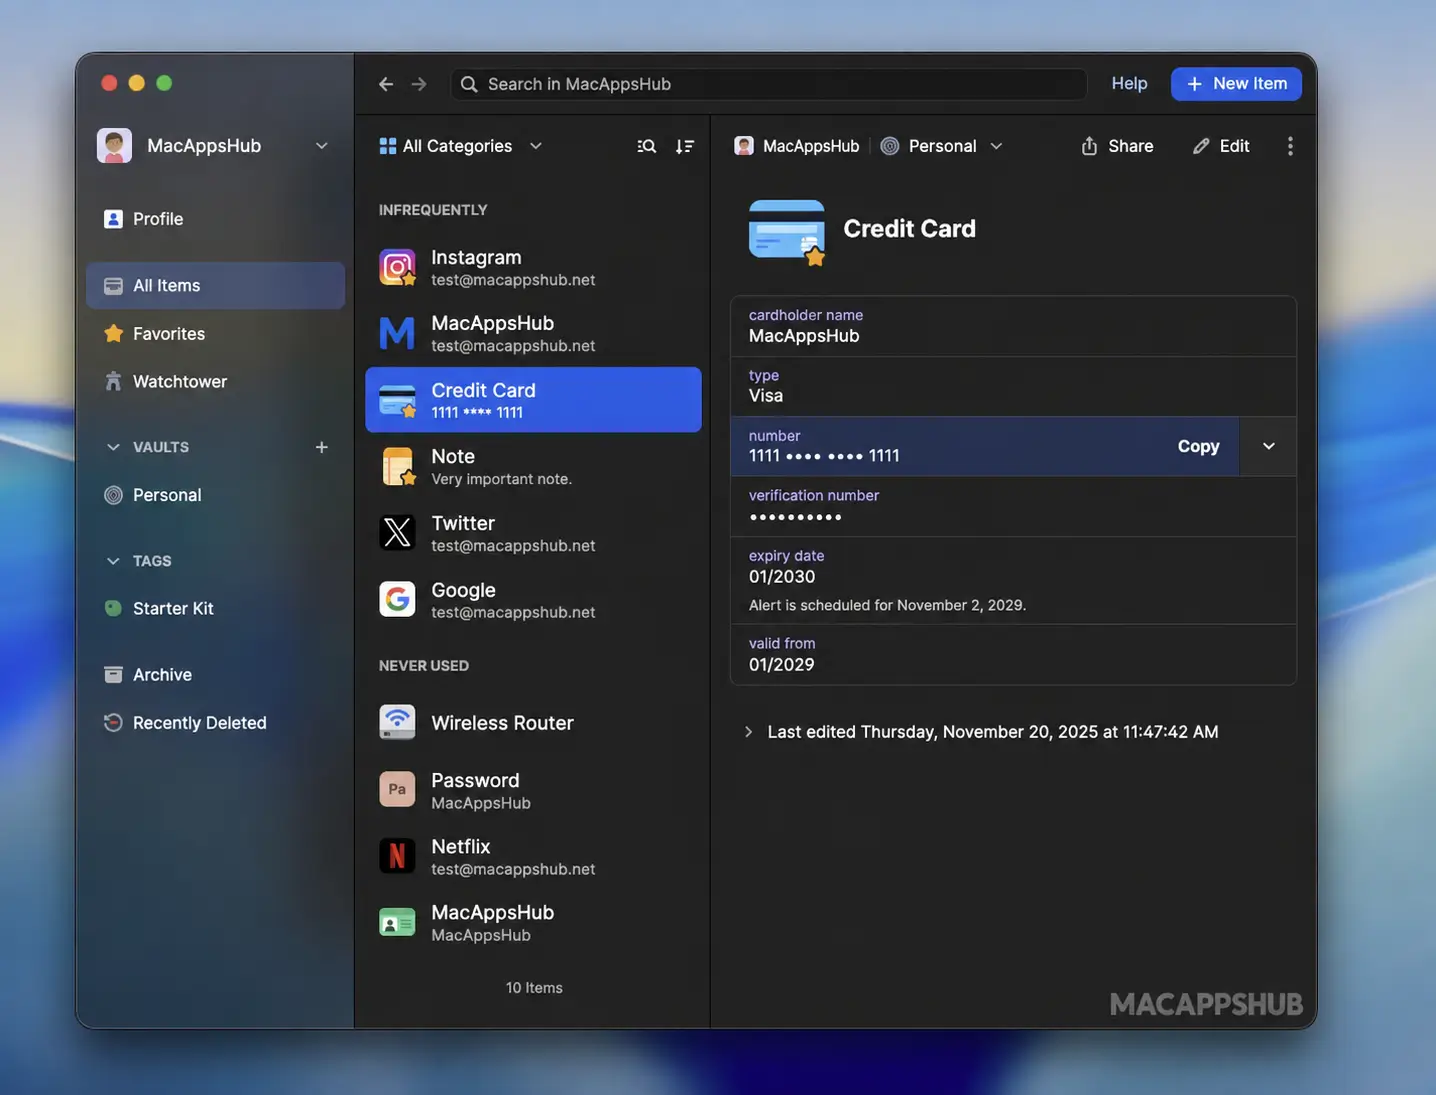Go forward with the right arrow icon
The image size is (1436, 1095).
[419, 84]
